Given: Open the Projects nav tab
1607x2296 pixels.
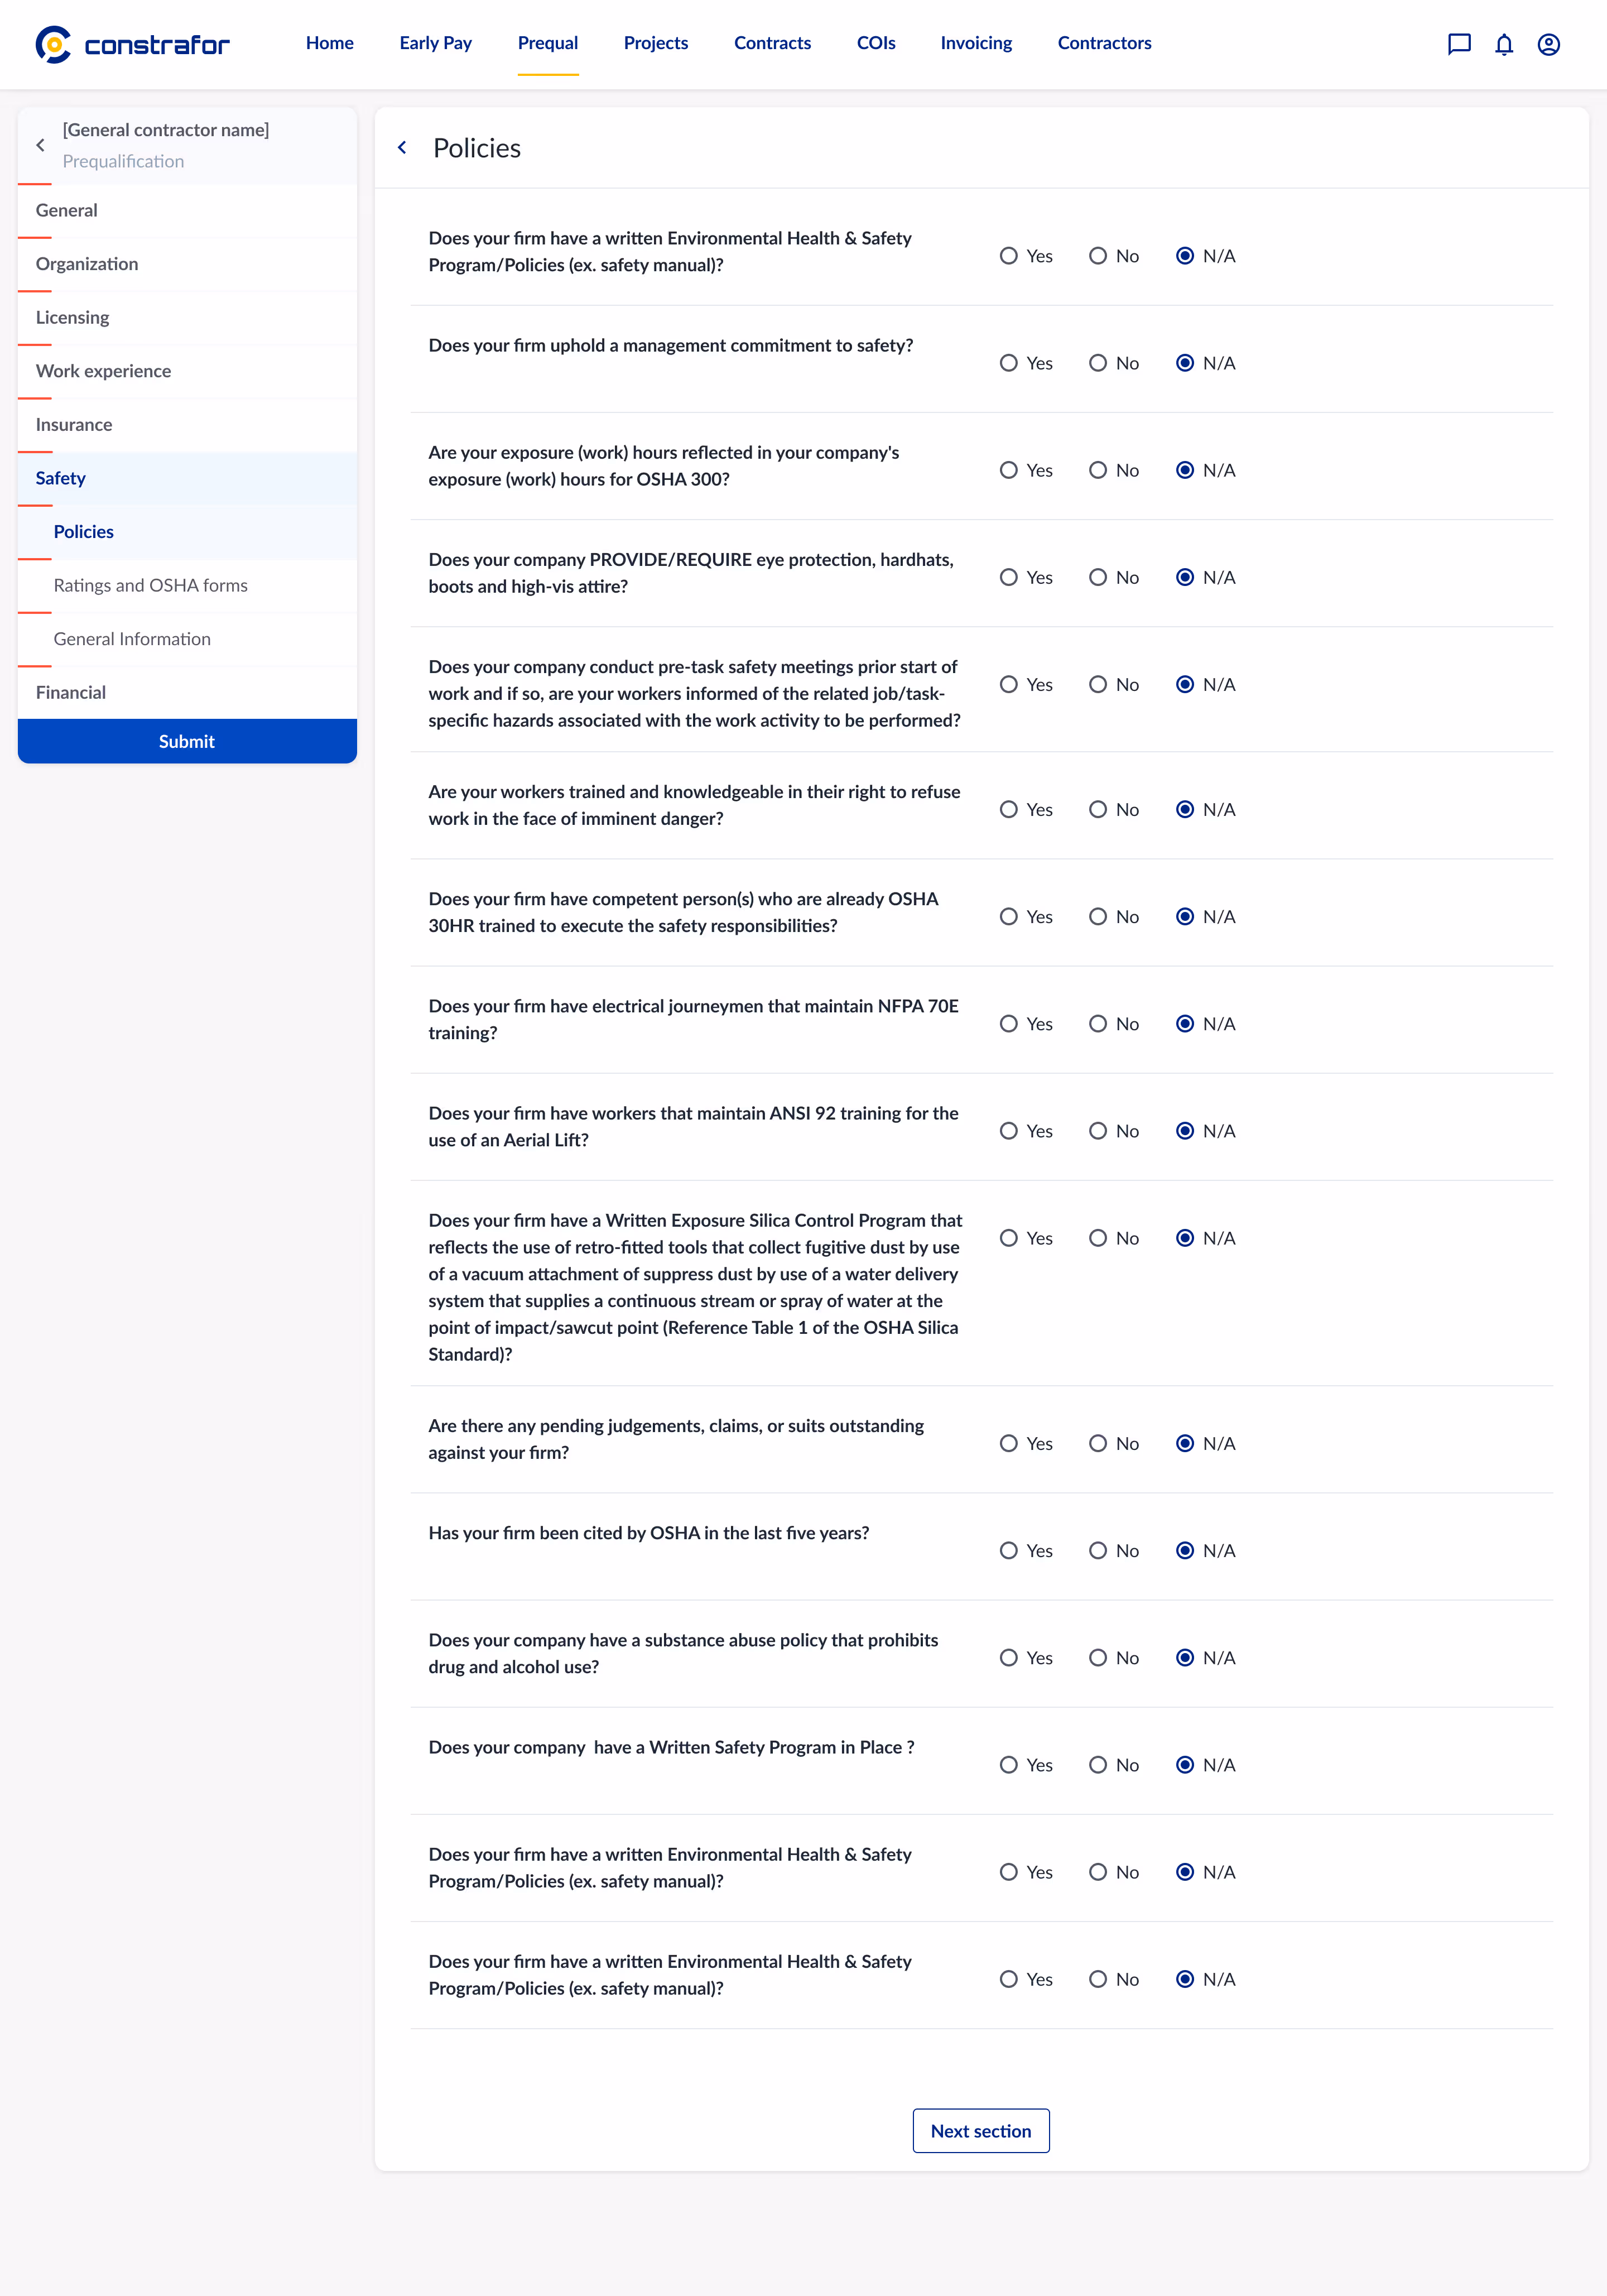Looking at the screenshot, I should pyautogui.click(x=656, y=43).
